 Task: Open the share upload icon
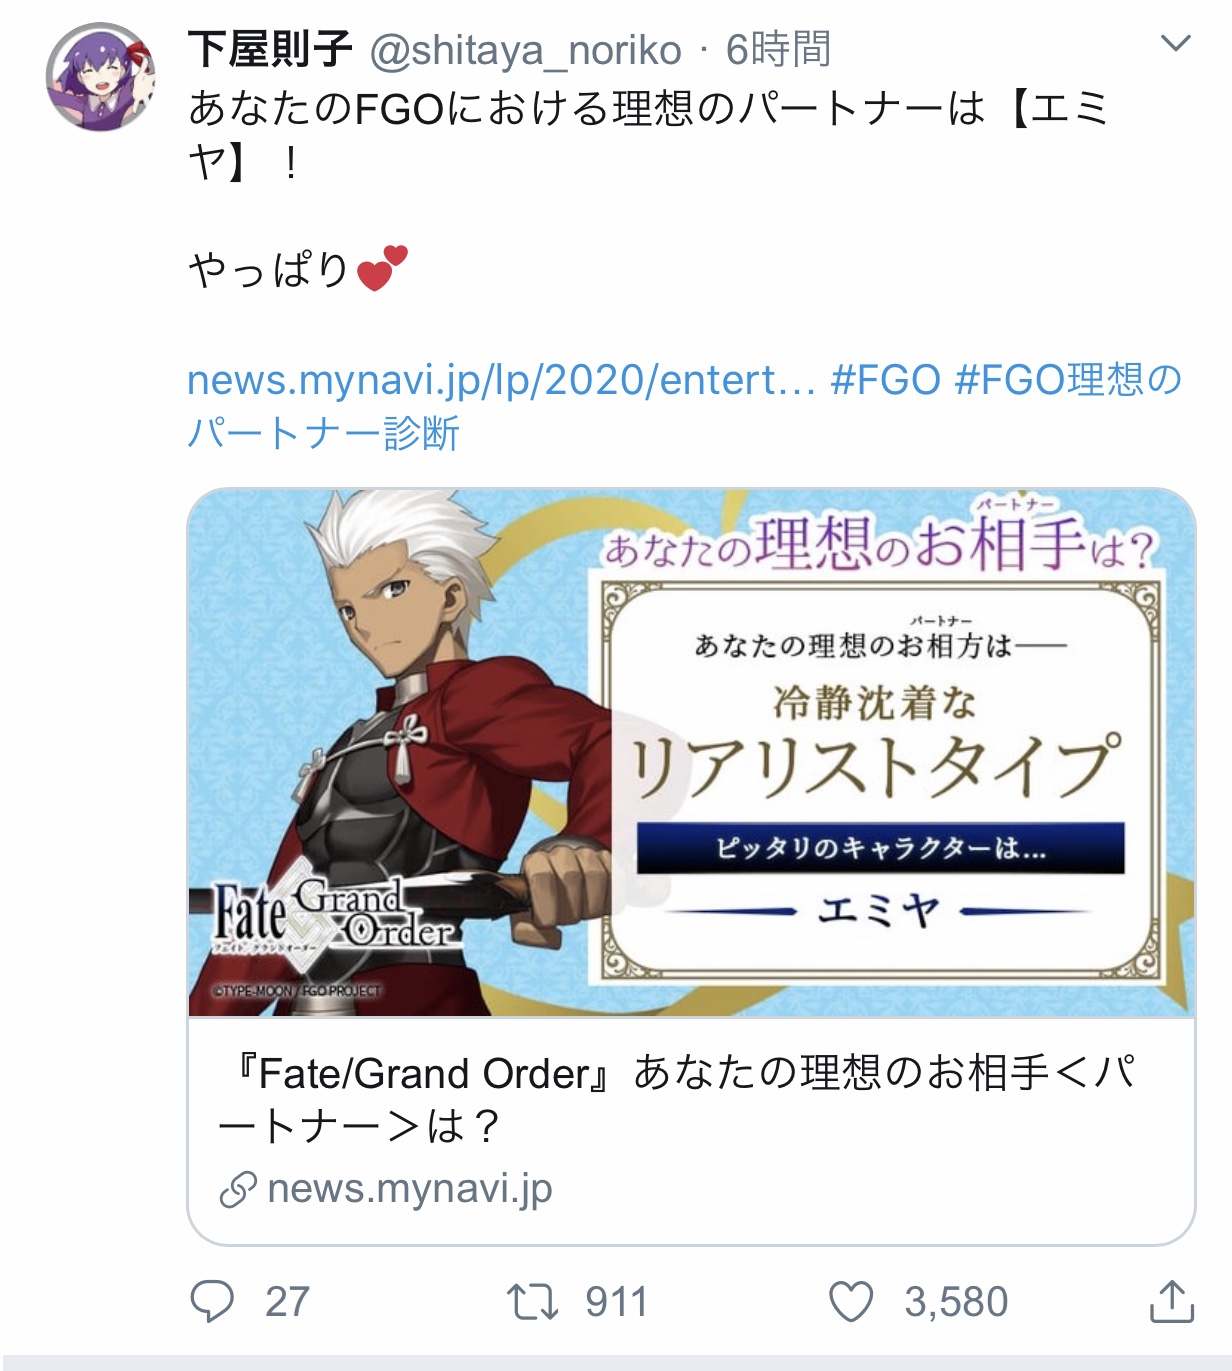click(1172, 1301)
